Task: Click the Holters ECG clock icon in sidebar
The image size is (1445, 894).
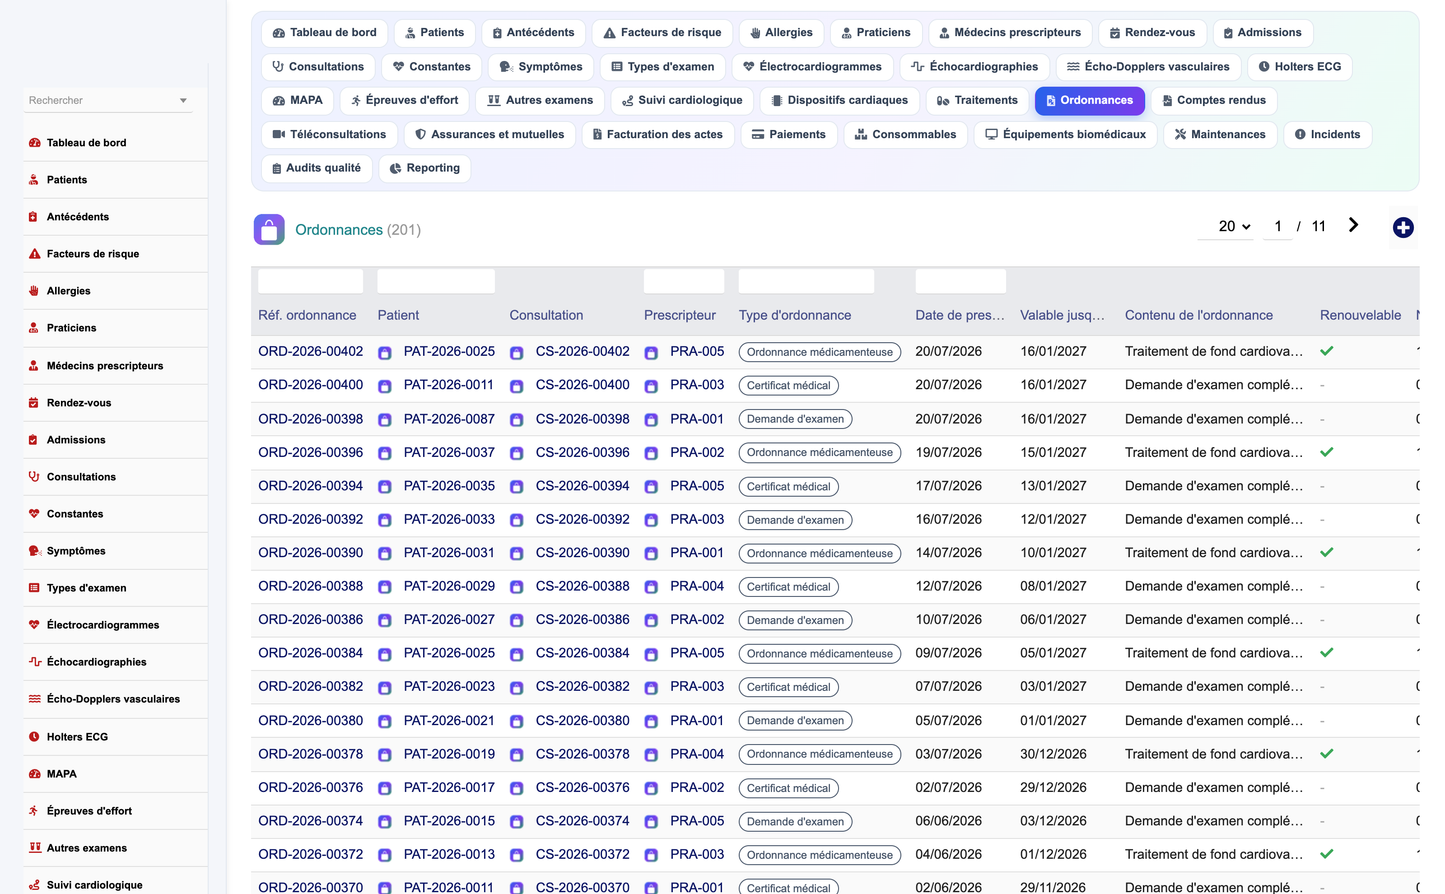Action: pos(35,737)
